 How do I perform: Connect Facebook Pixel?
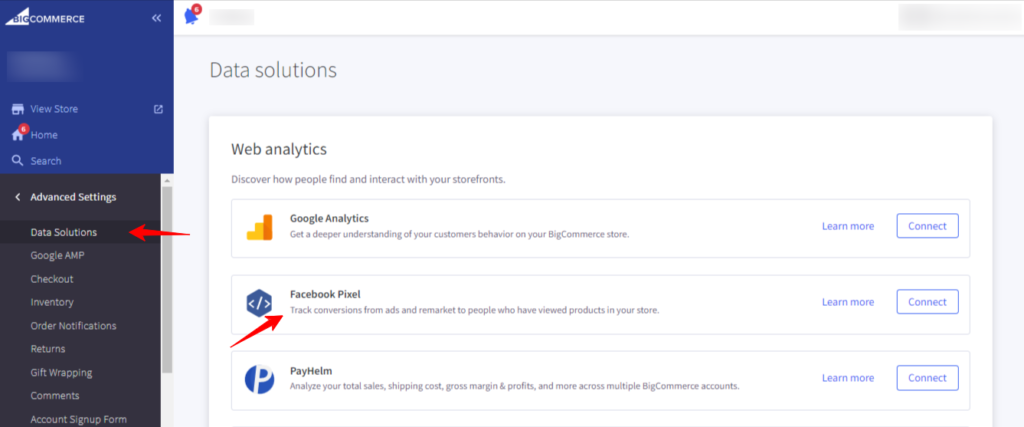[x=927, y=302]
